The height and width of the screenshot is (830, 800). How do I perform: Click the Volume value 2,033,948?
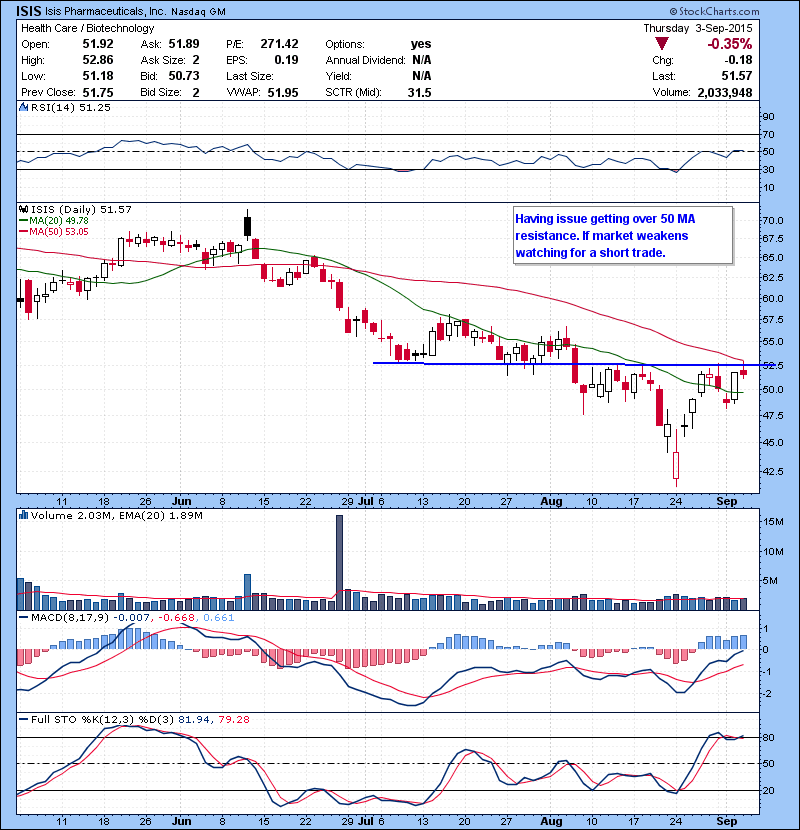[x=725, y=92]
